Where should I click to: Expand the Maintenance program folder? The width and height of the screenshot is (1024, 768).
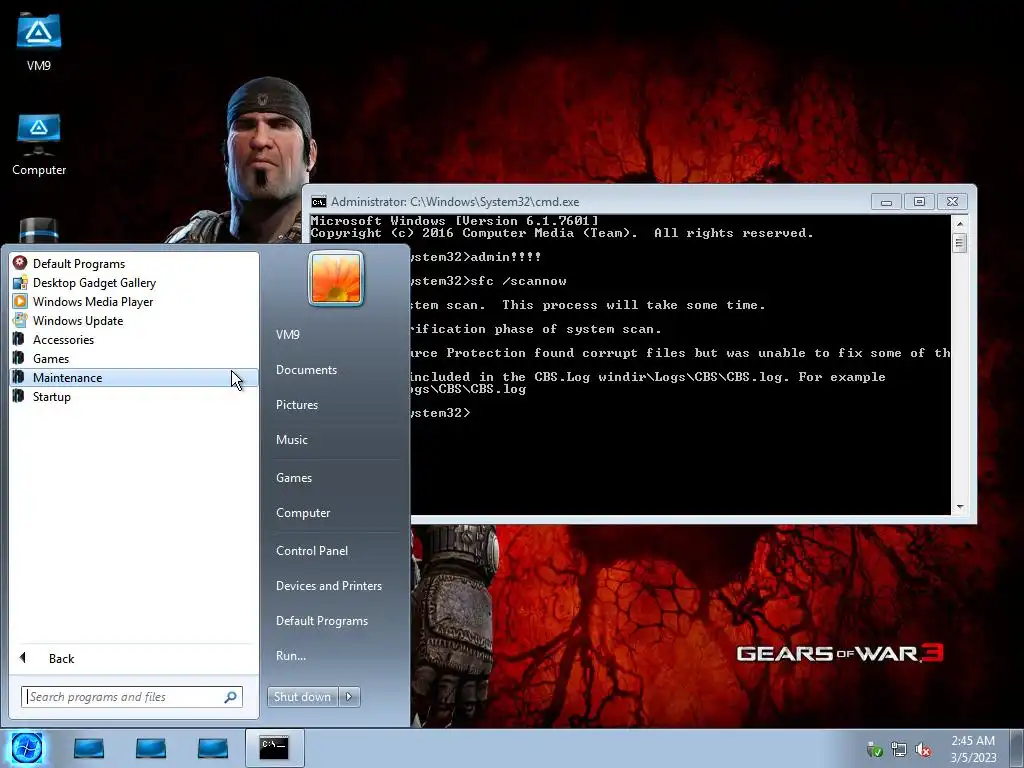(x=135, y=377)
